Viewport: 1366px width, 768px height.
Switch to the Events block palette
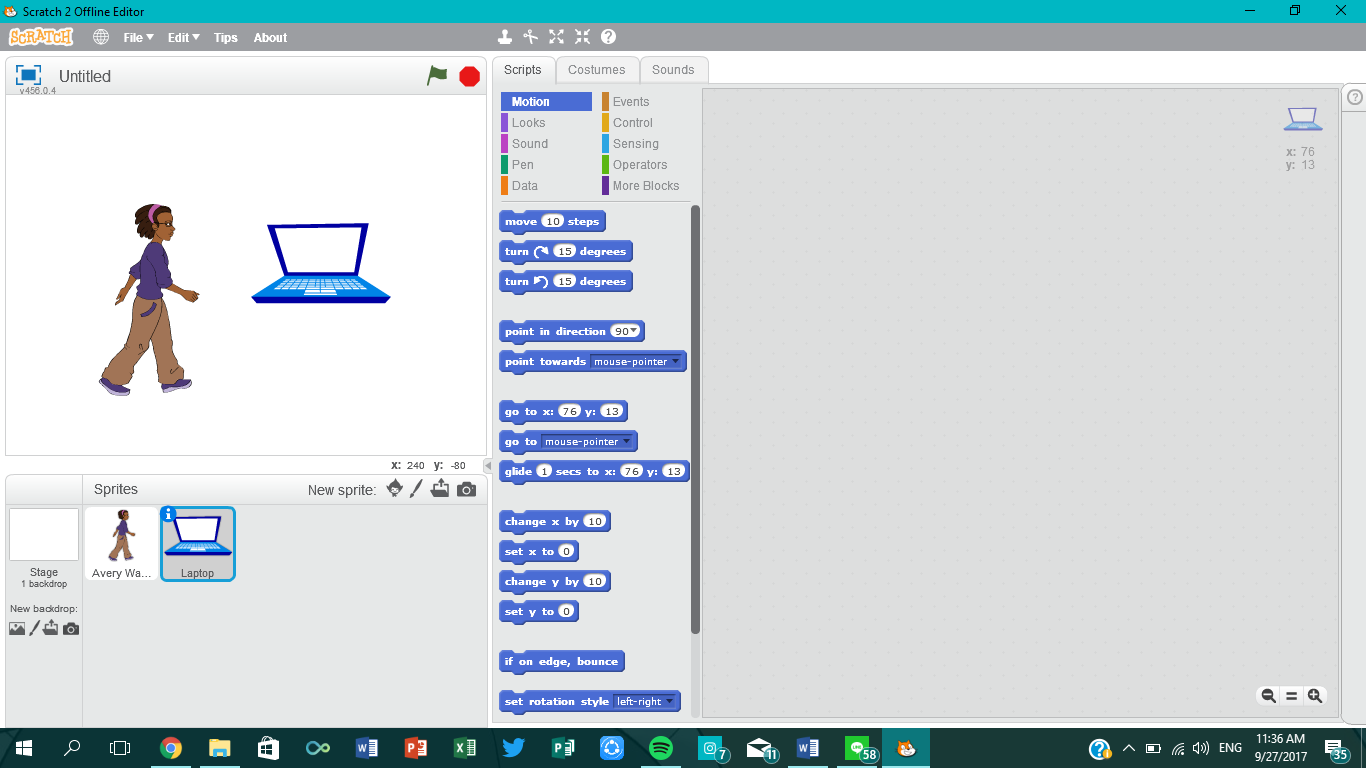point(630,101)
